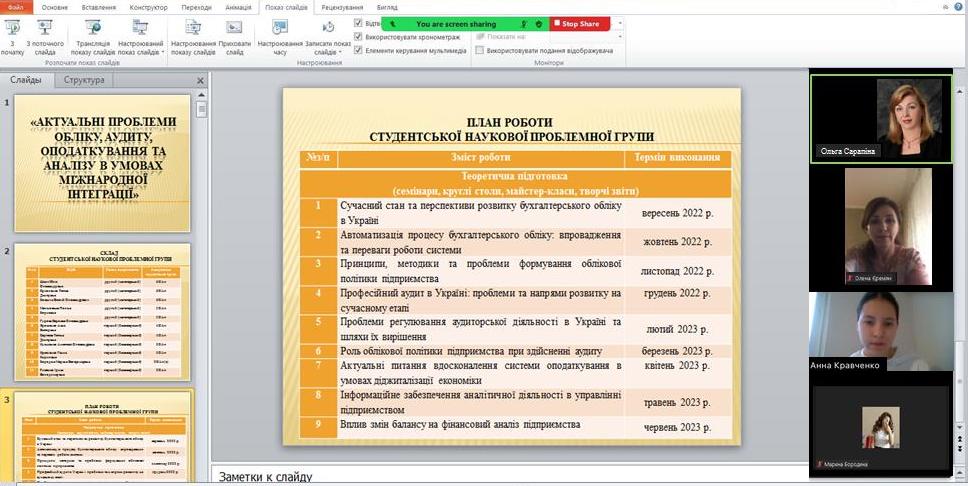Click previous slide double-arrow button at editor bottom right
The image size is (968, 486).
coord(959,438)
